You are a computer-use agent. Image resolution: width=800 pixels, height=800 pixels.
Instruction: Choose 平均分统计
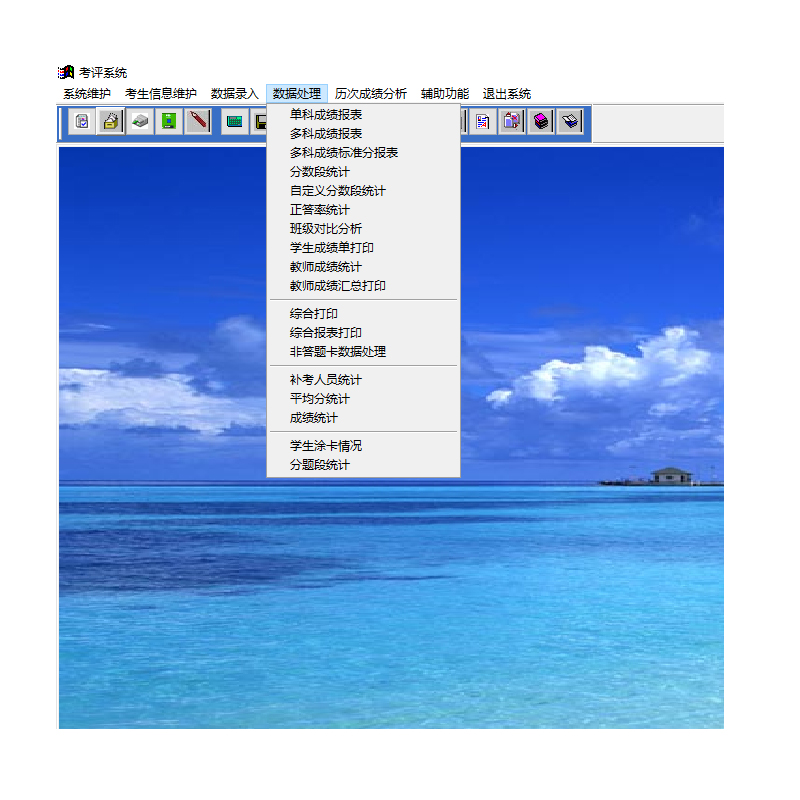[x=363, y=398]
